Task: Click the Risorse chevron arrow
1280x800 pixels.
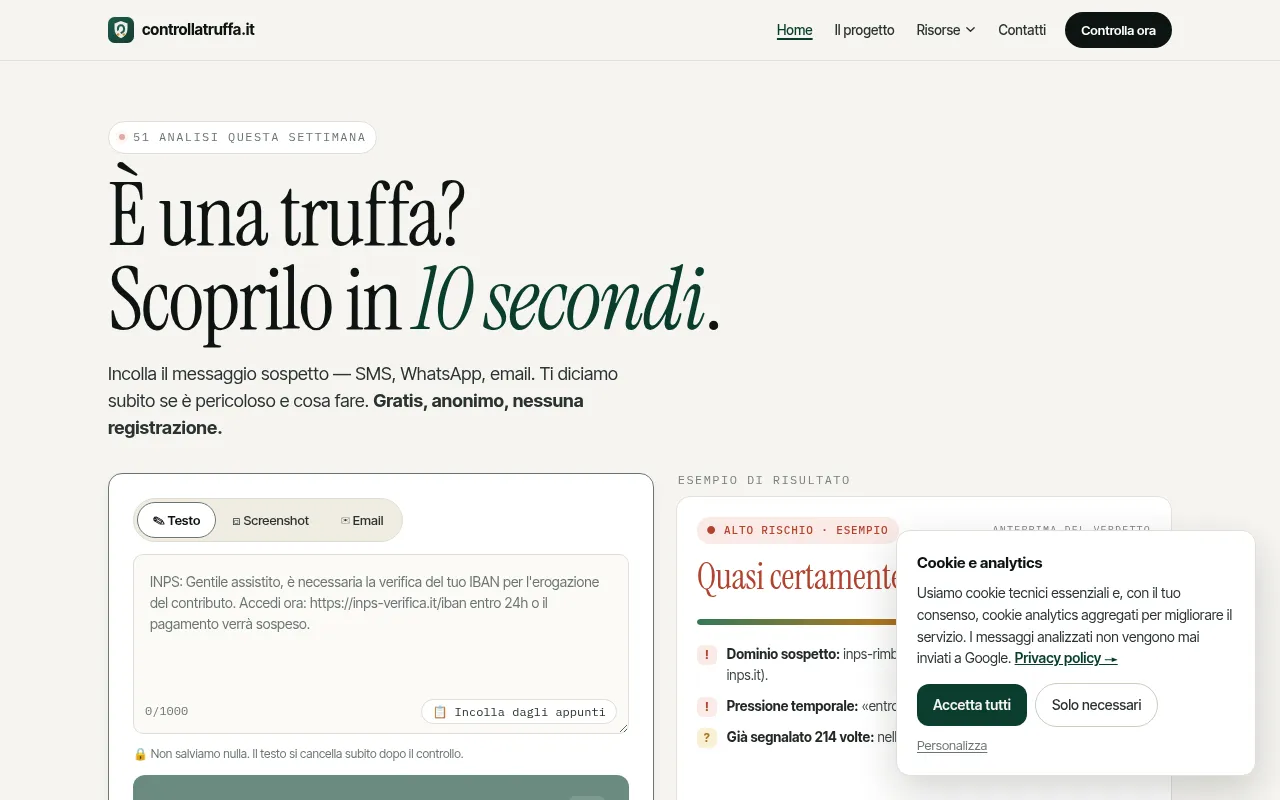Action: click(970, 30)
